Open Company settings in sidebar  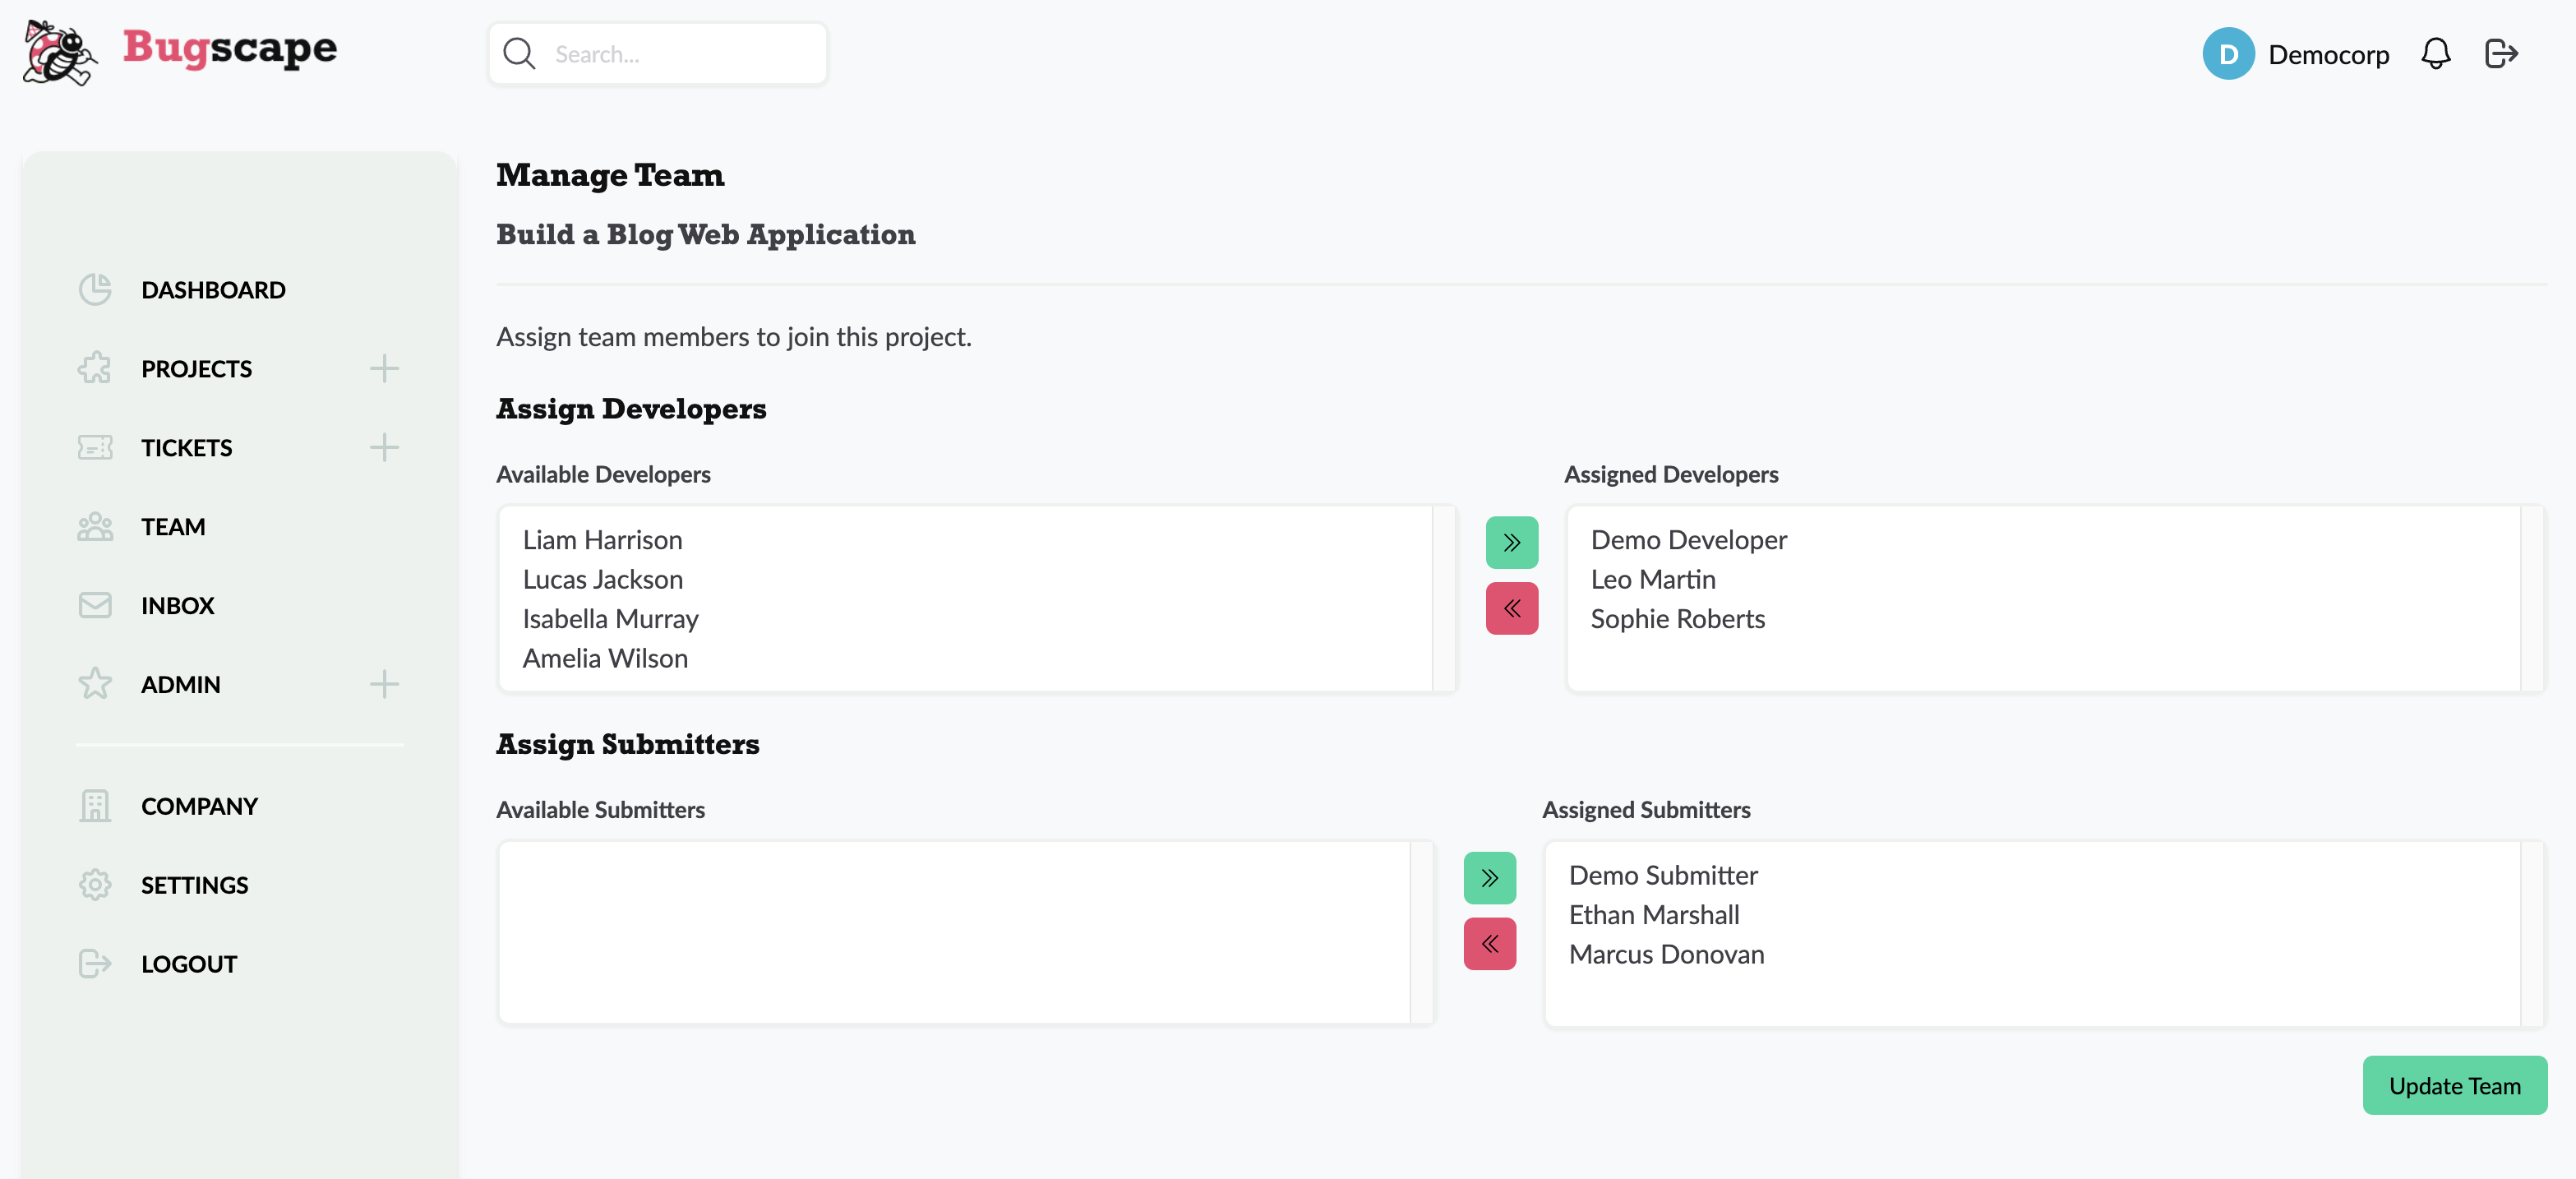tap(199, 806)
